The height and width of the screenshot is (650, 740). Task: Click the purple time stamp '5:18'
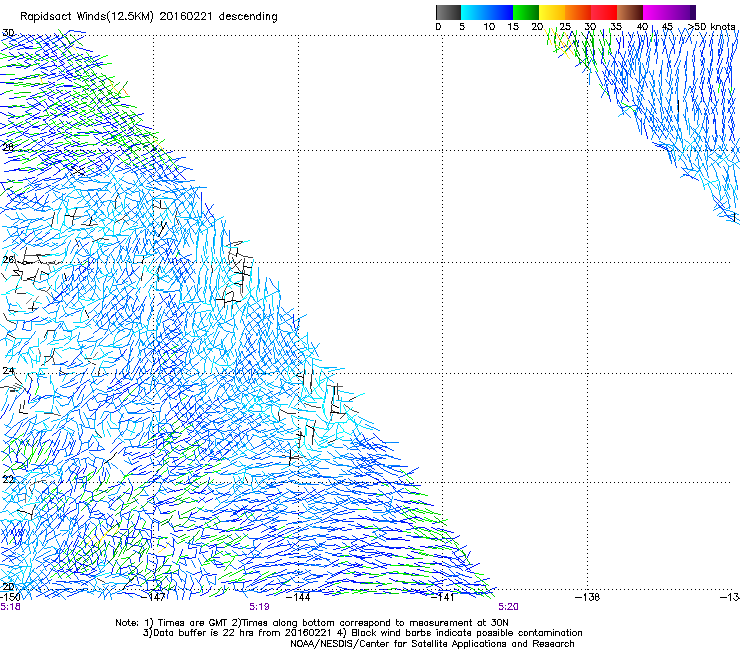(10, 607)
